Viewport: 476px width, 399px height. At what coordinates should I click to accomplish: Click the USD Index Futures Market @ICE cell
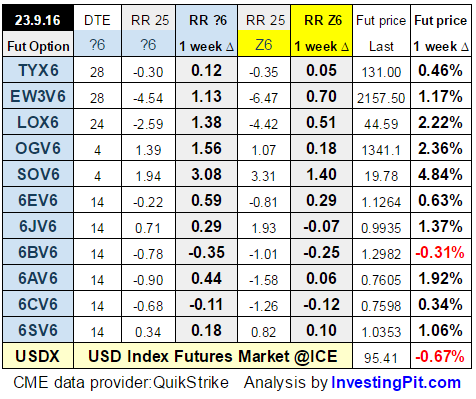click(213, 356)
